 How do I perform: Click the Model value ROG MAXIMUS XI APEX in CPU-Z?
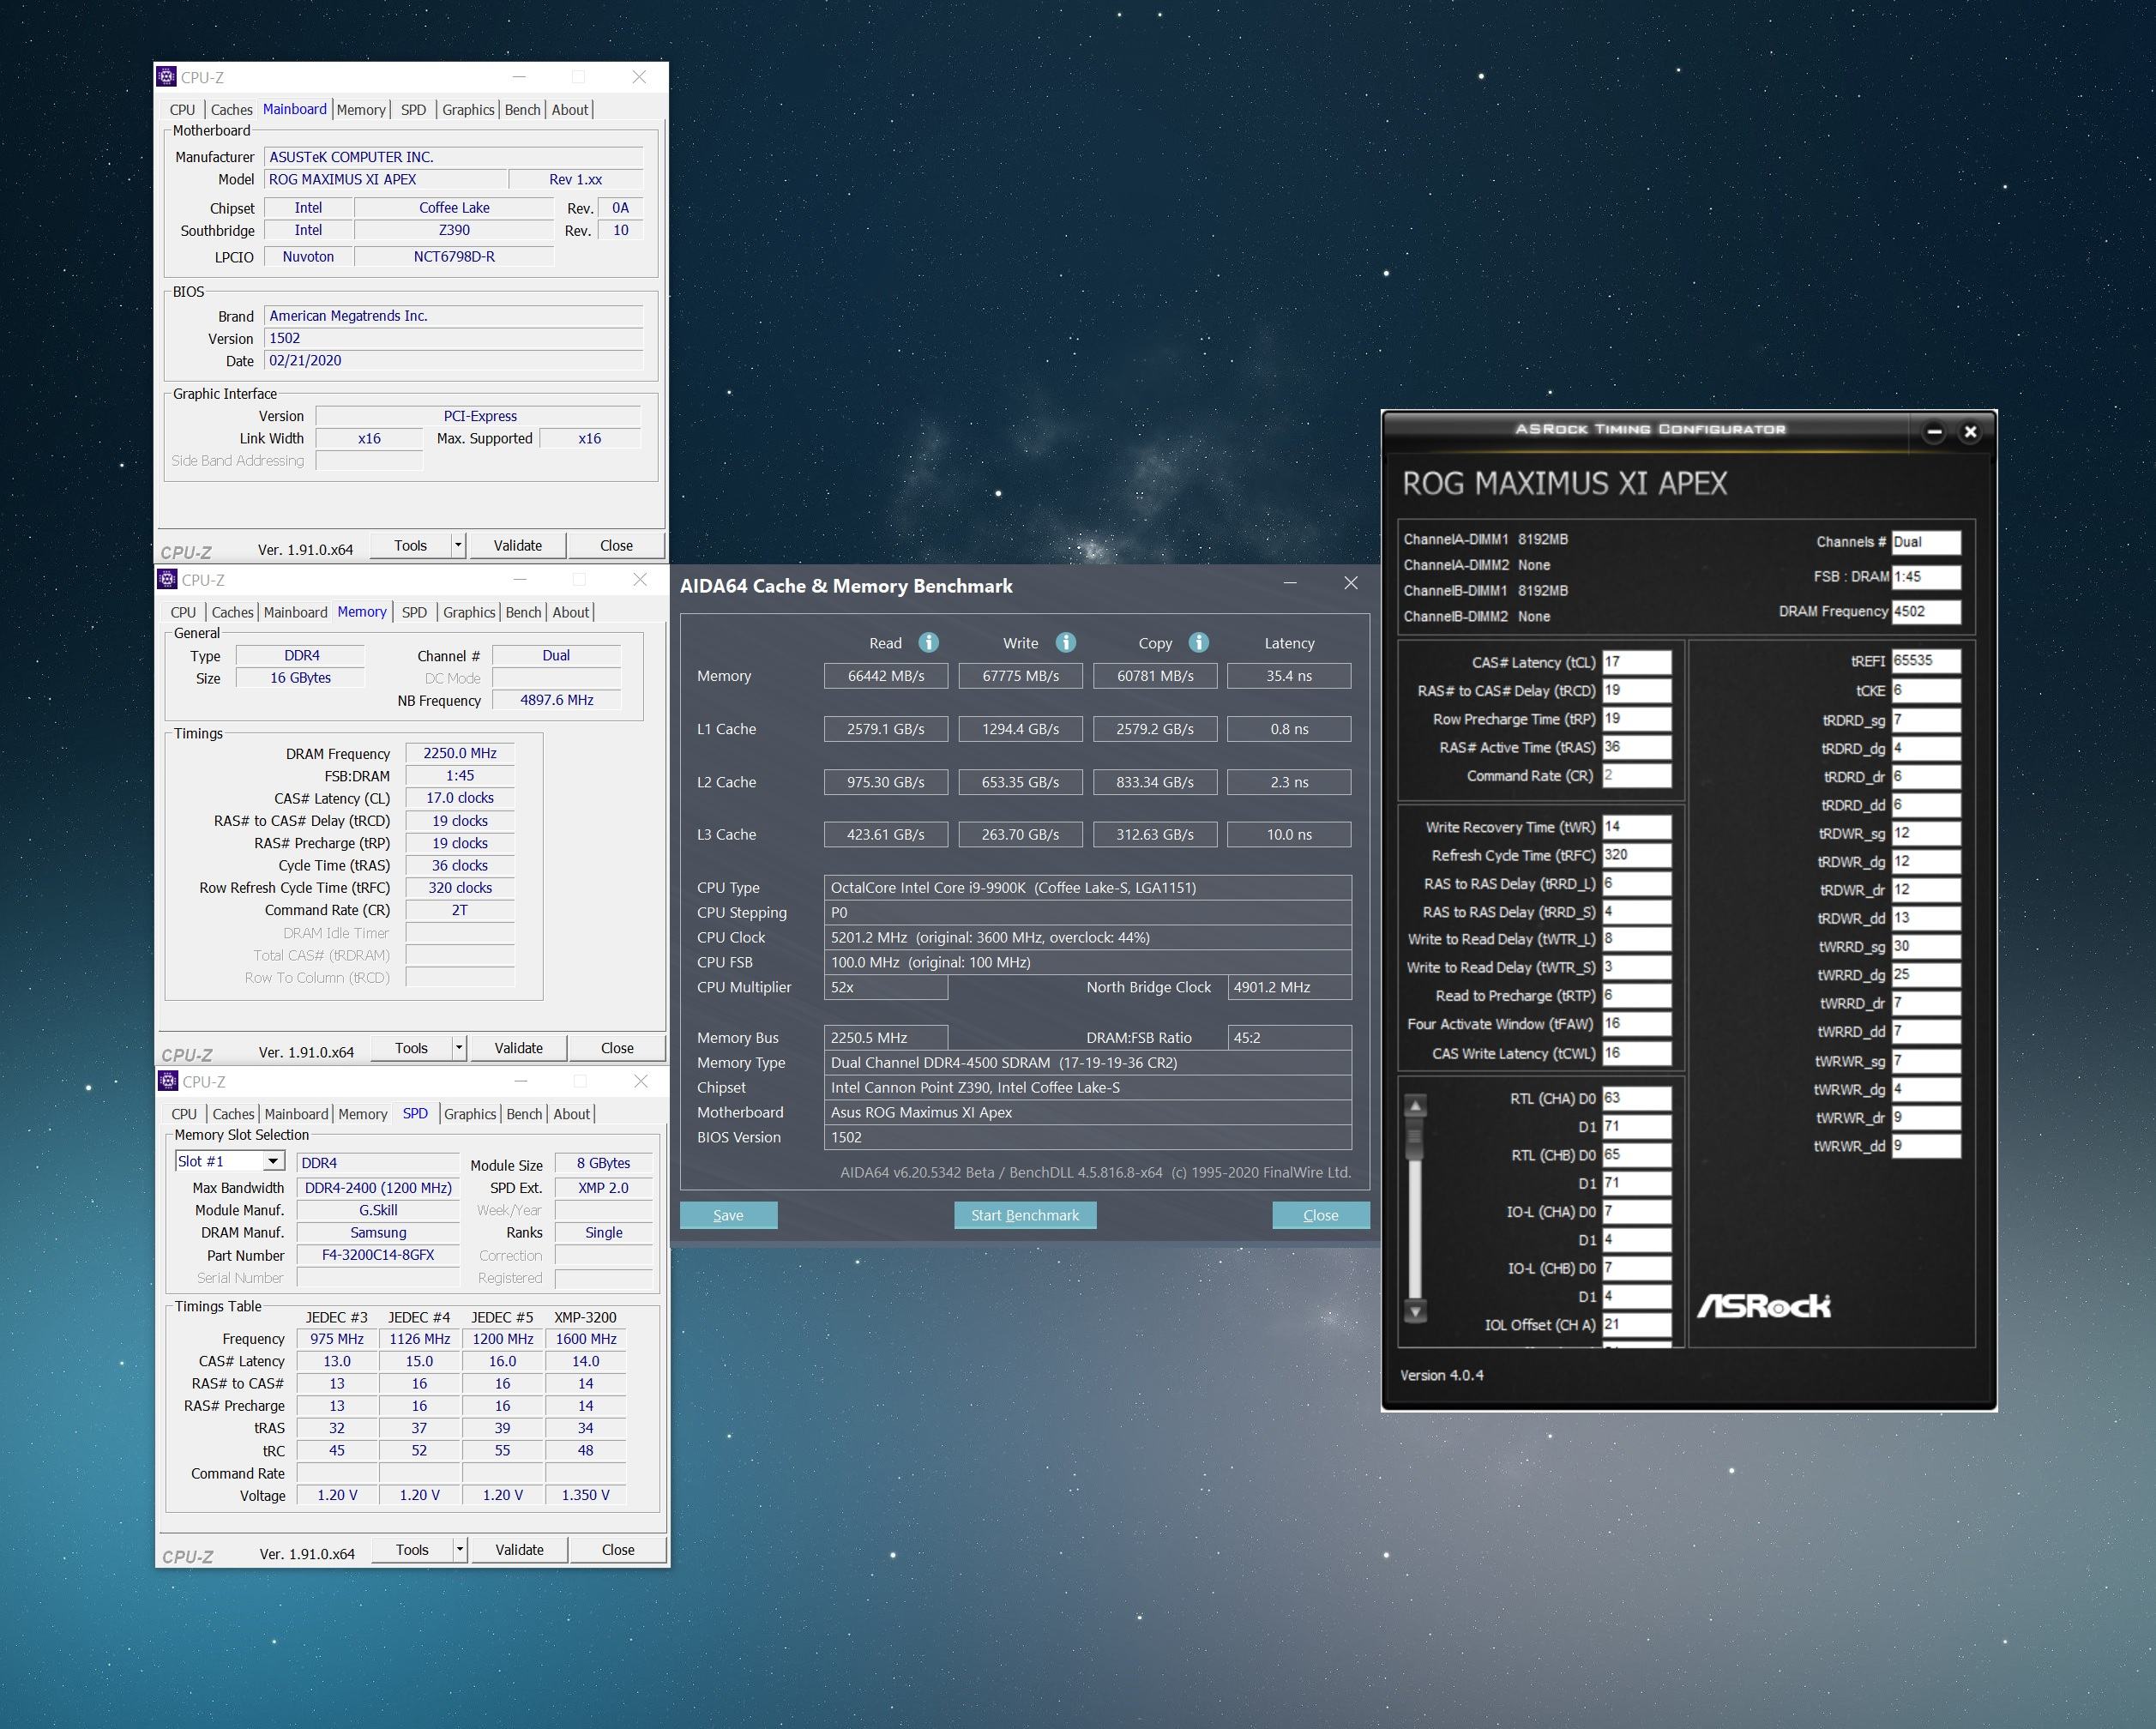point(385,179)
